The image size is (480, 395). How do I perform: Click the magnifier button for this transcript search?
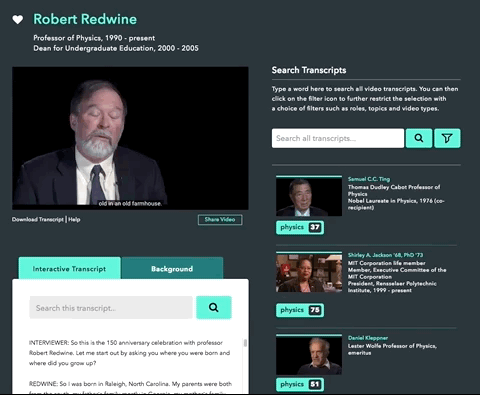pos(214,307)
